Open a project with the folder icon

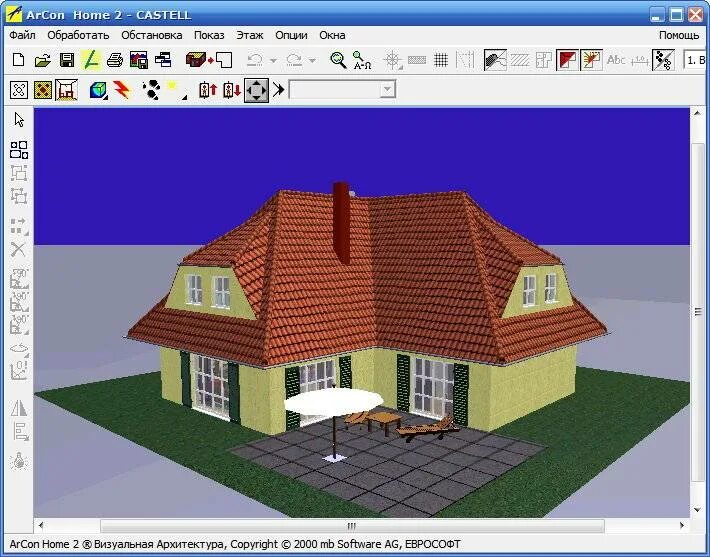click(x=43, y=60)
